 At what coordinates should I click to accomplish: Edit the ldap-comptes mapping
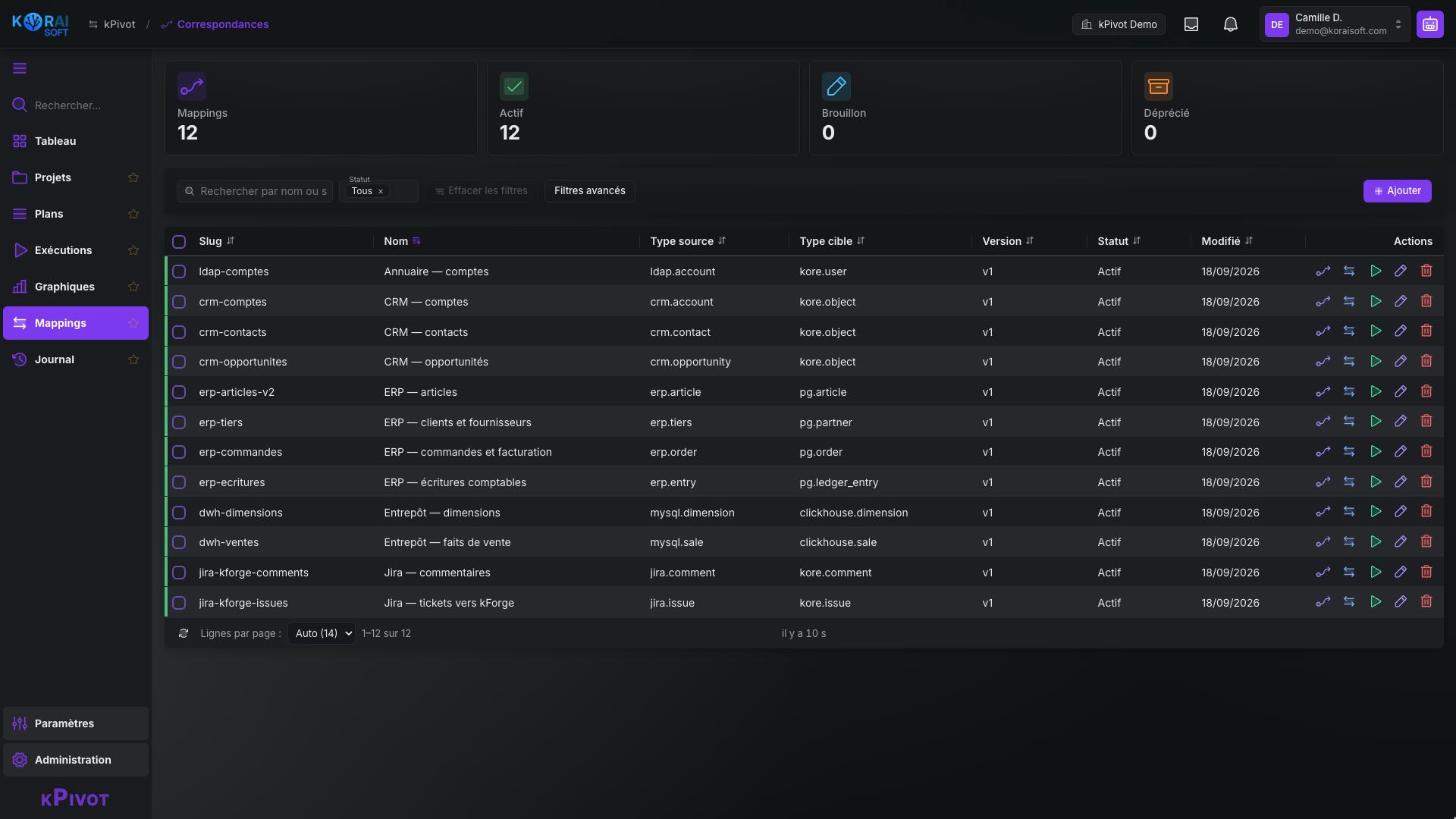[1401, 271]
